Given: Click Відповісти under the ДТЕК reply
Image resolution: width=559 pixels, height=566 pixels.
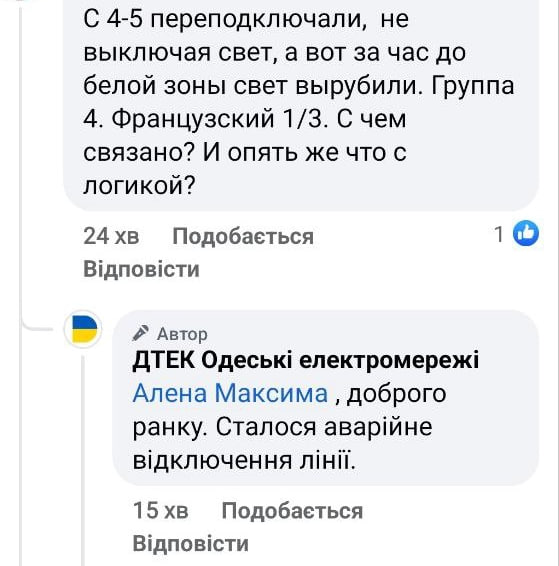Looking at the screenshot, I should point(191,544).
